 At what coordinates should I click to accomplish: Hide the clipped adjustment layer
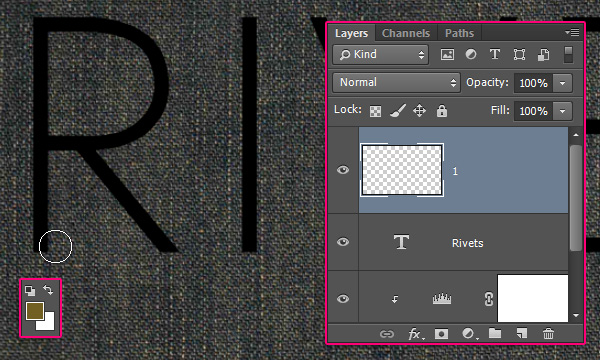(343, 298)
